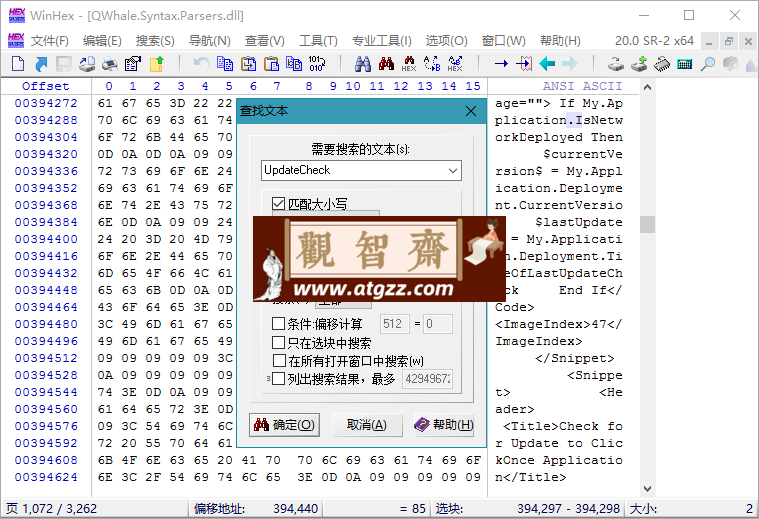Minimize the inner document window
The width and height of the screenshot is (759, 519).
click(x=709, y=41)
